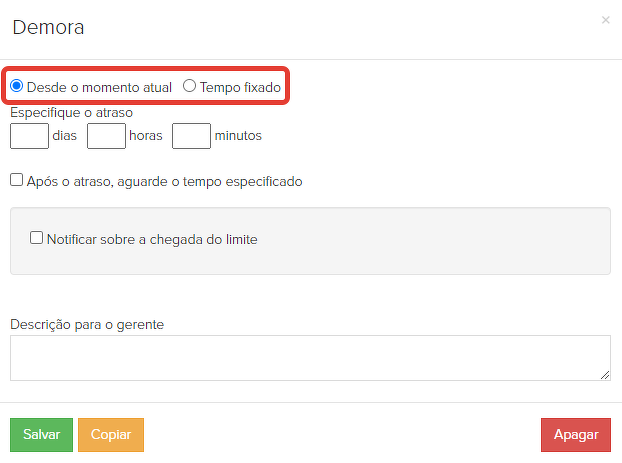The width and height of the screenshot is (622, 463).
Task: Click the "horas" unit label
Action: pyautogui.click(x=145, y=136)
